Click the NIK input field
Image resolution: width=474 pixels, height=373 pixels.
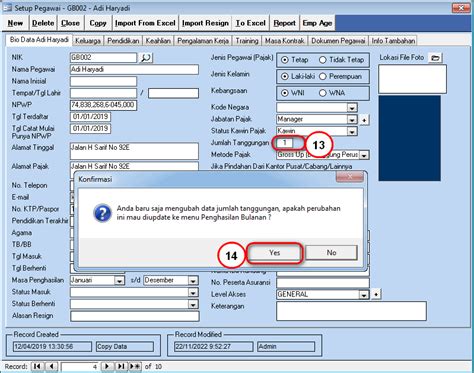pos(103,58)
